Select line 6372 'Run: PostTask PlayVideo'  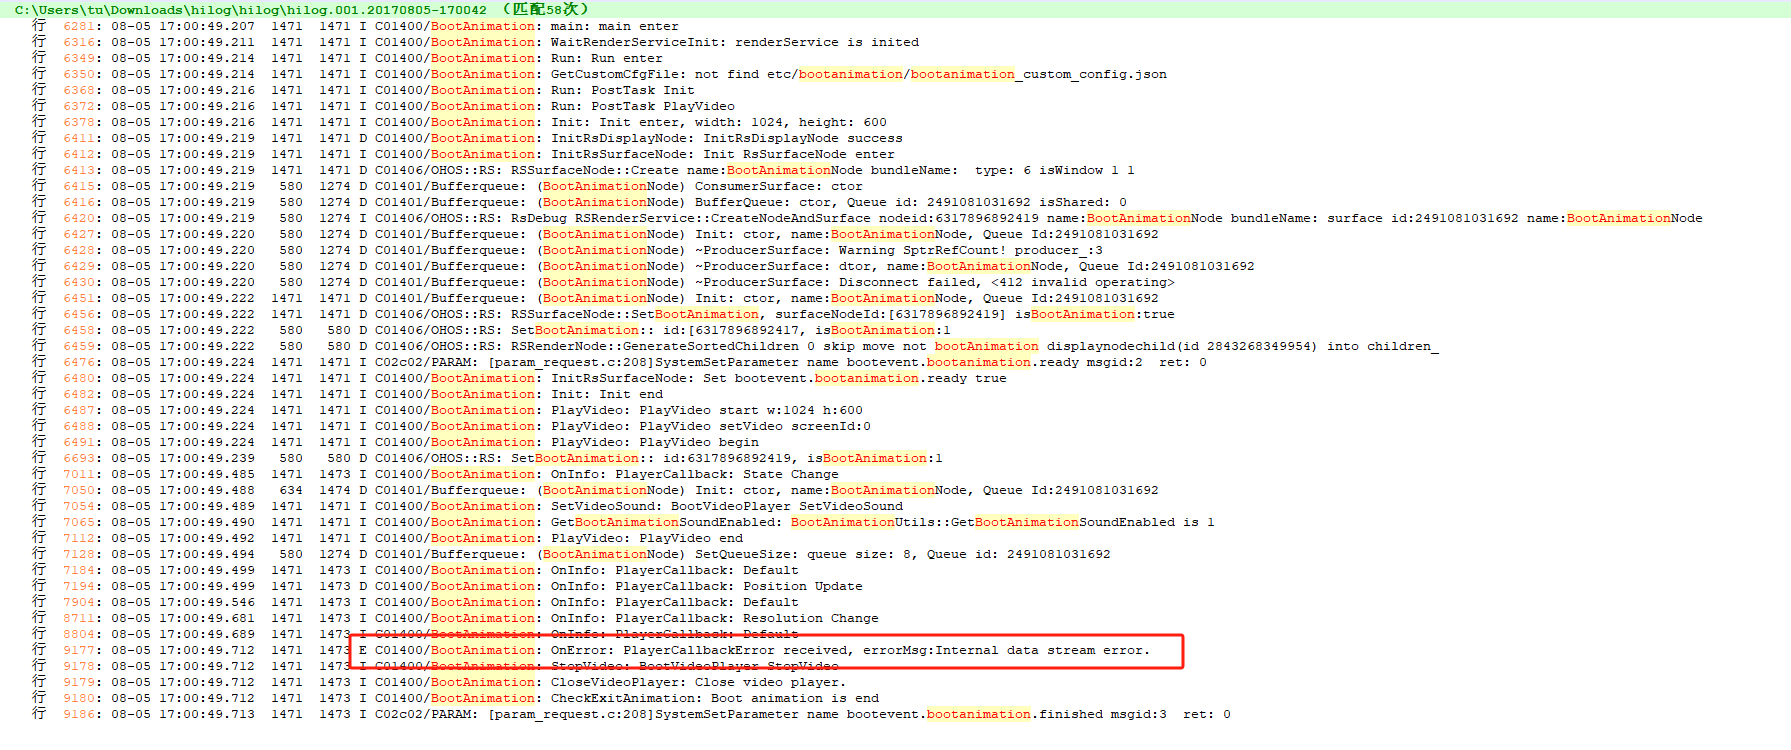tap(383, 106)
